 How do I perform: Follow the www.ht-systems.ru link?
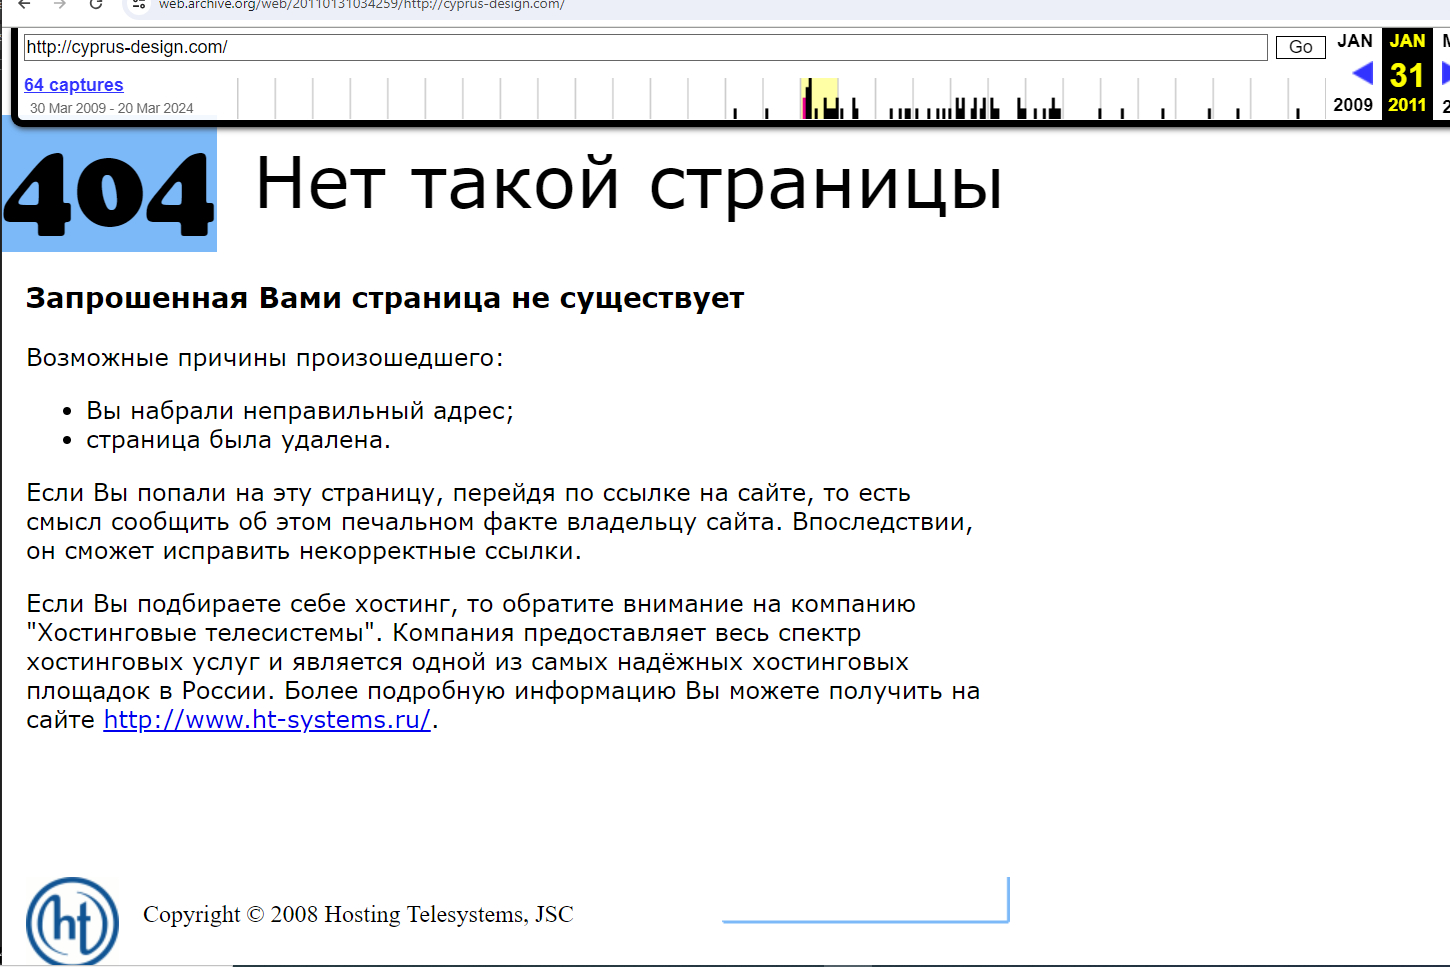(x=267, y=720)
